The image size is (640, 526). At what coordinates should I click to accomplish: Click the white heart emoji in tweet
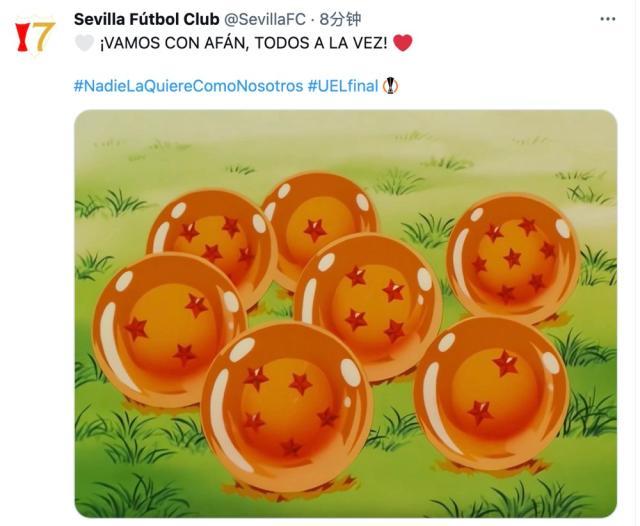(x=84, y=43)
